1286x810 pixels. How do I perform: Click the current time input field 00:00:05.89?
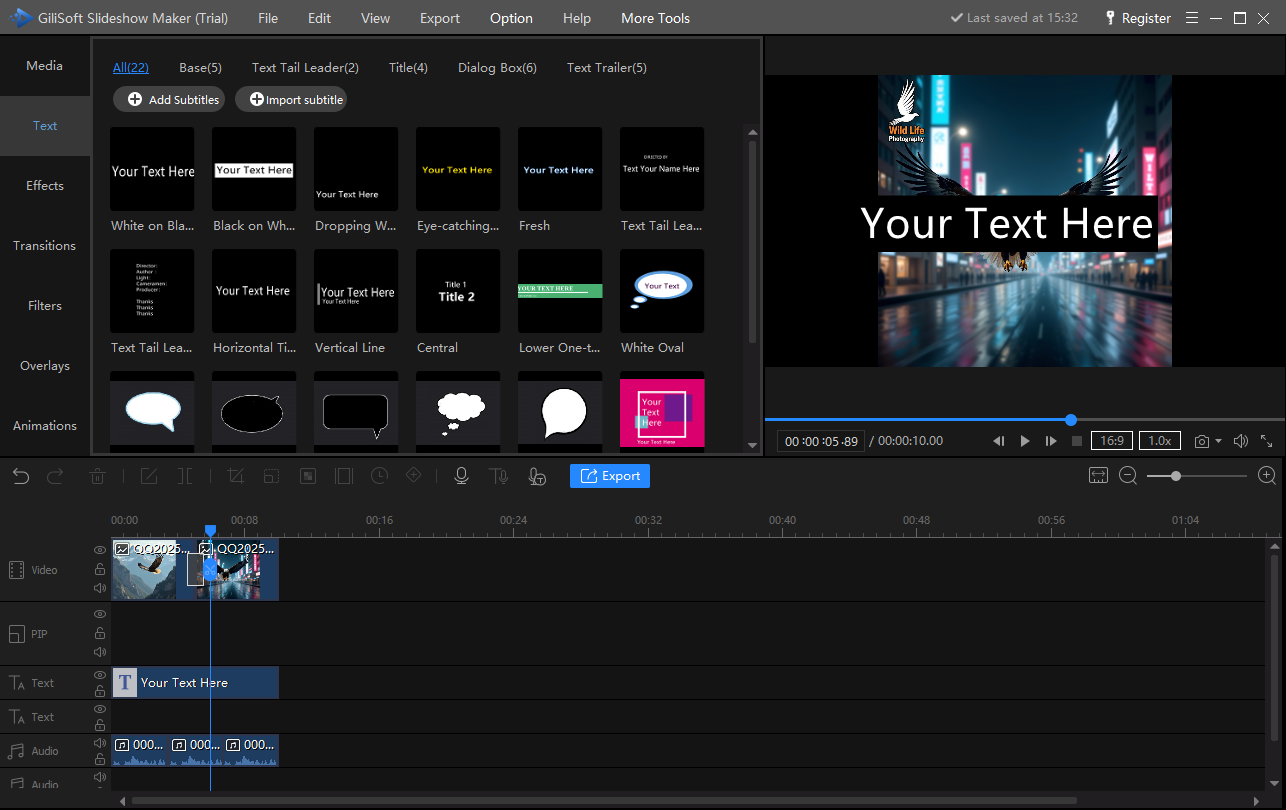click(821, 441)
